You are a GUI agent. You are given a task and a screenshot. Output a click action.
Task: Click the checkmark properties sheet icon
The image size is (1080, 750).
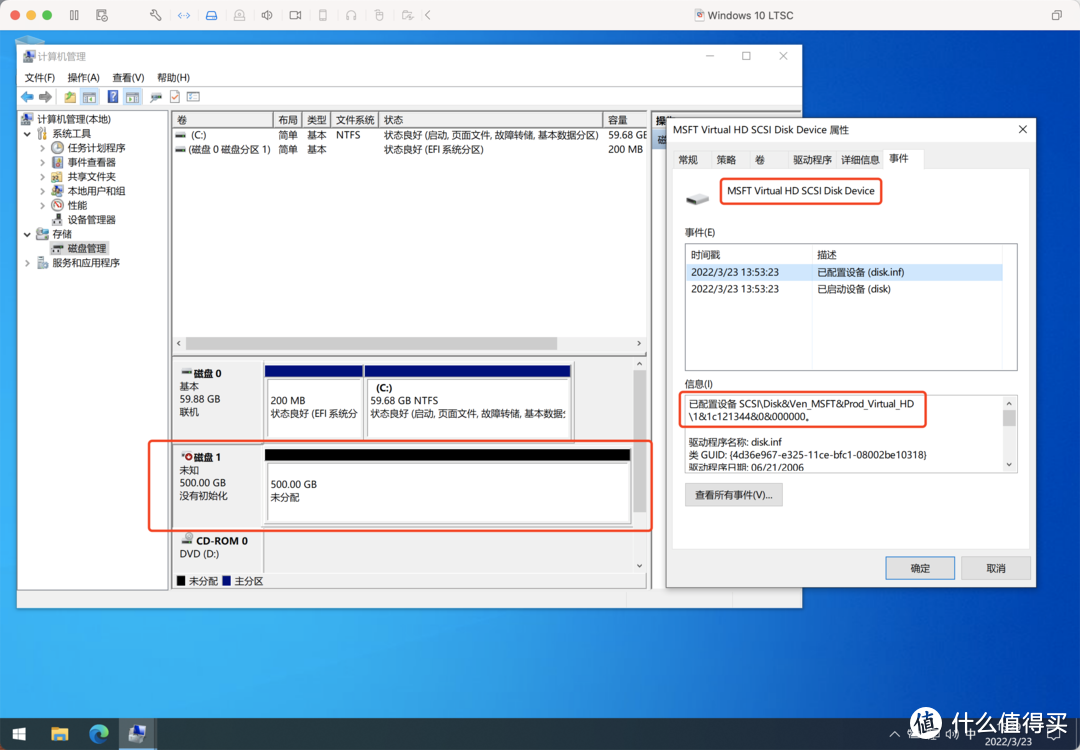coord(175,97)
